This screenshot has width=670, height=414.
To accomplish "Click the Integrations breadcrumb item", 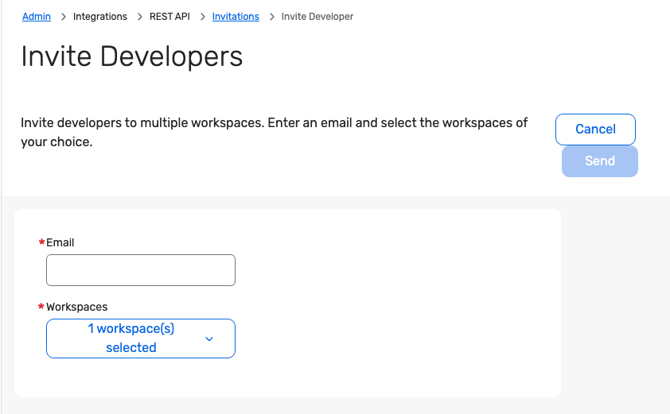I will [100, 17].
